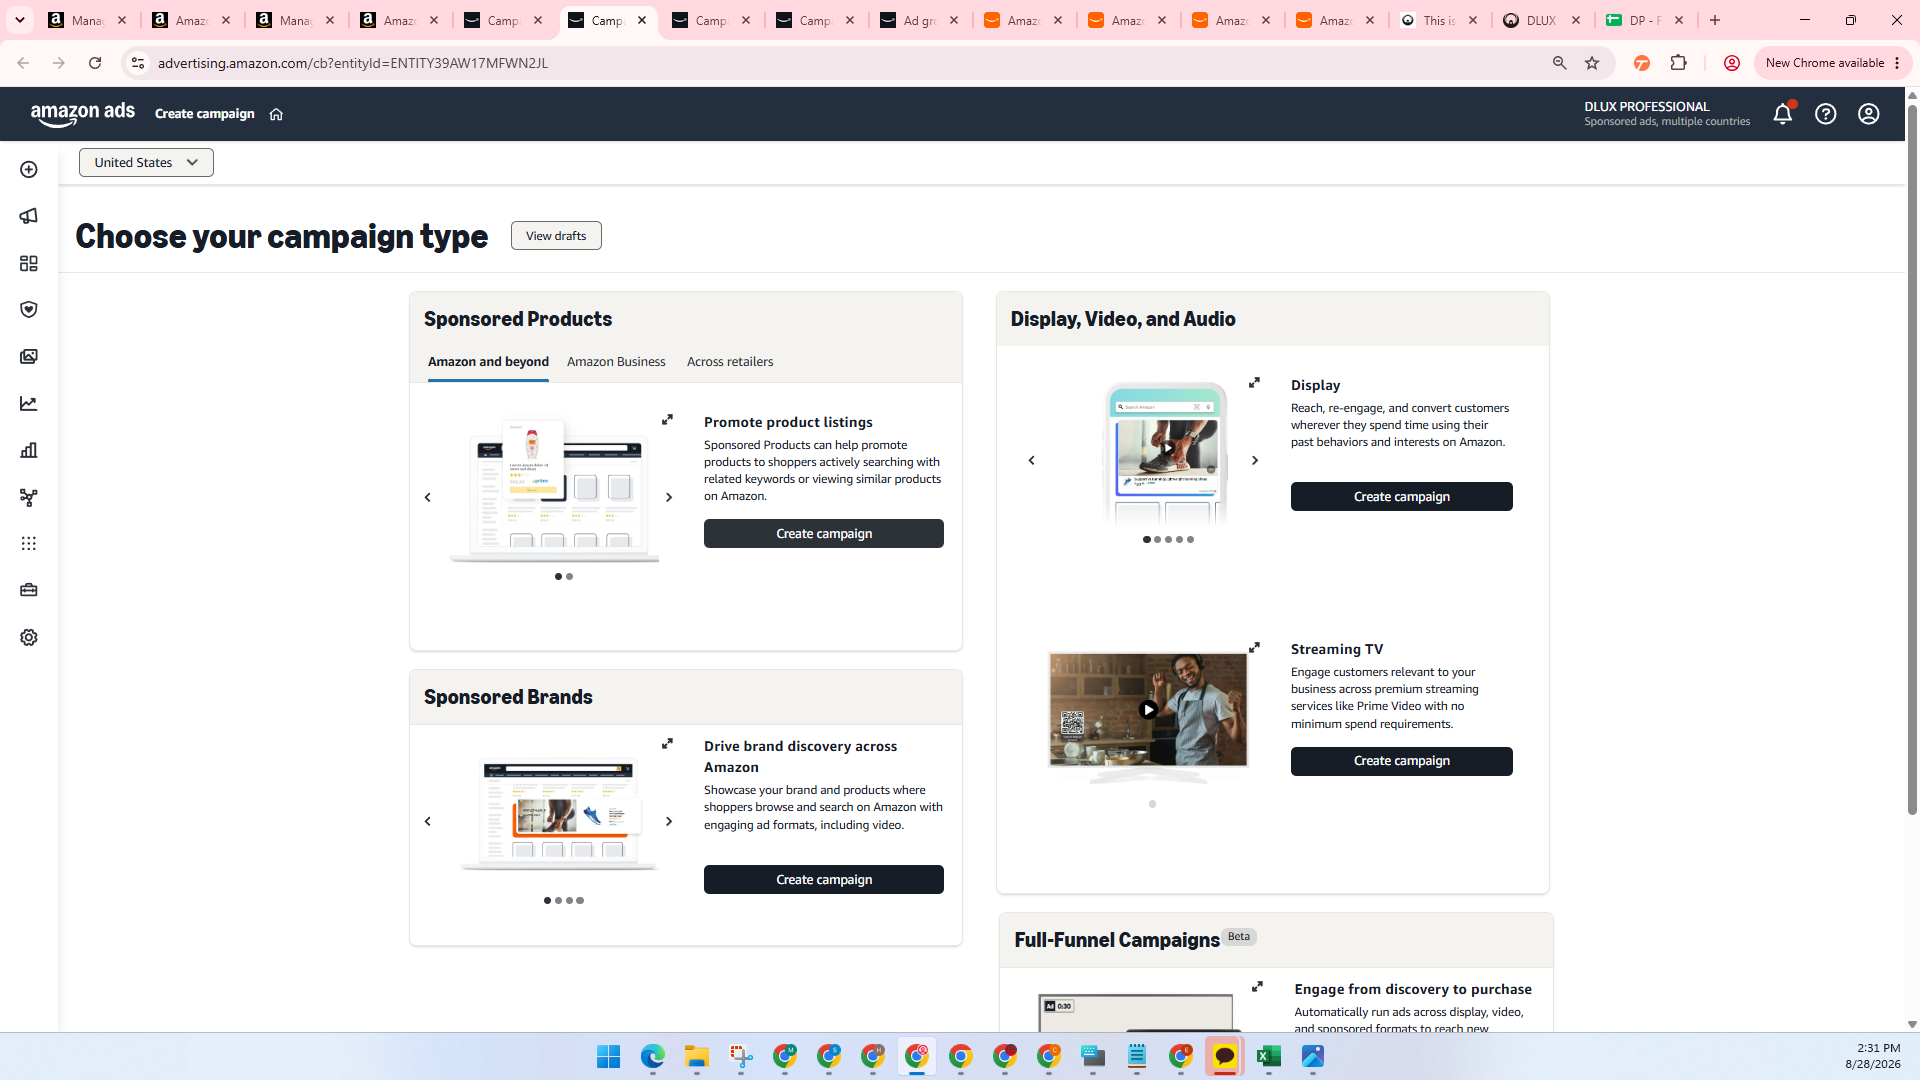Image resolution: width=1920 pixels, height=1080 pixels.
Task: Click the home icon beside Create campaign
Action: pos(276,114)
